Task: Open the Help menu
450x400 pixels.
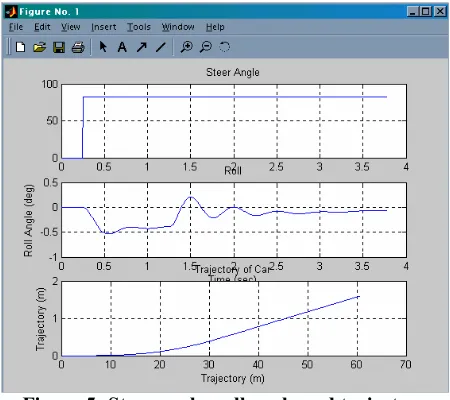Action: (215, 27)
